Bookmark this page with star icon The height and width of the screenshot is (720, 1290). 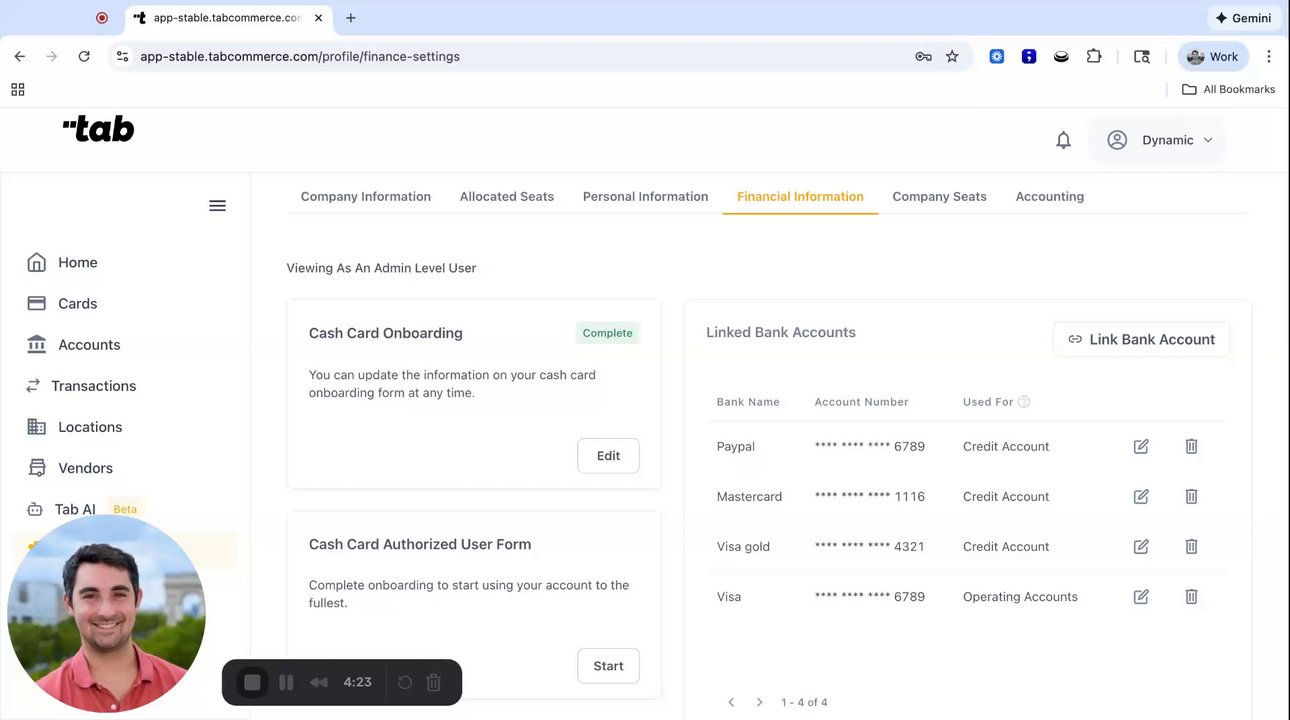pyautogui.click(x=952, y=57)
